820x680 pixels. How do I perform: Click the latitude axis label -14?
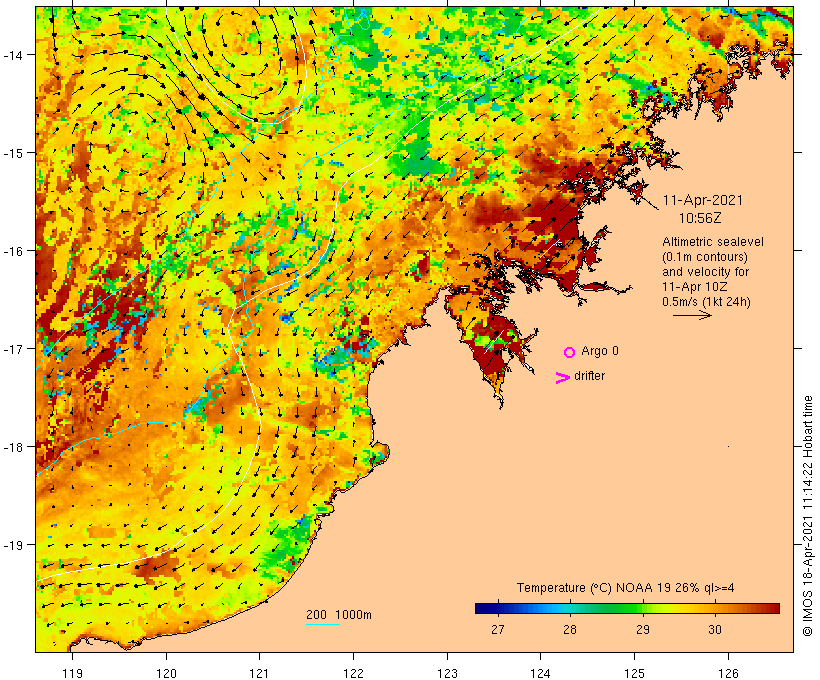click(13, 55)
